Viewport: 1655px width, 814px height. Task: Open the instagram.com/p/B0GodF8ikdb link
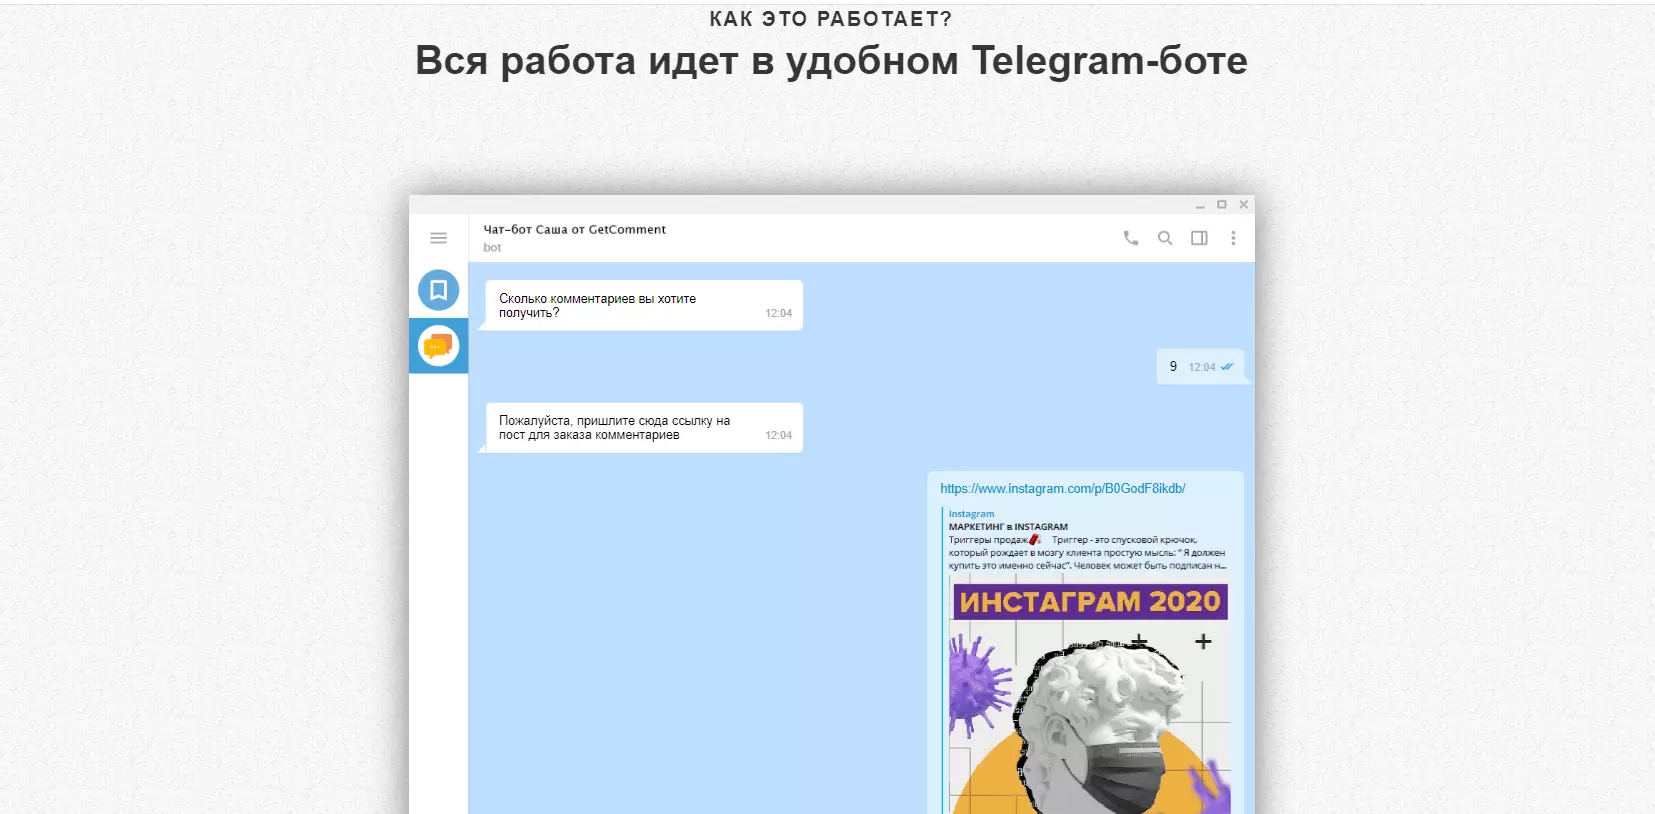(x=1062, y=489)
